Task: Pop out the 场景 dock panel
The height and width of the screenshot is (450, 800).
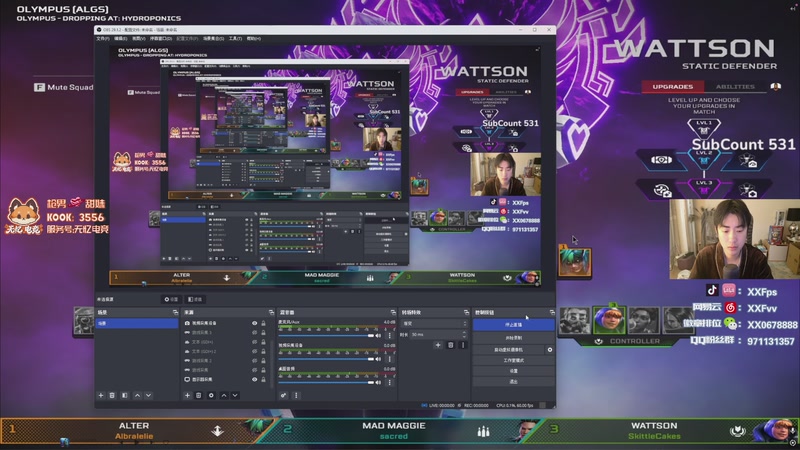Action: [175, 312]
